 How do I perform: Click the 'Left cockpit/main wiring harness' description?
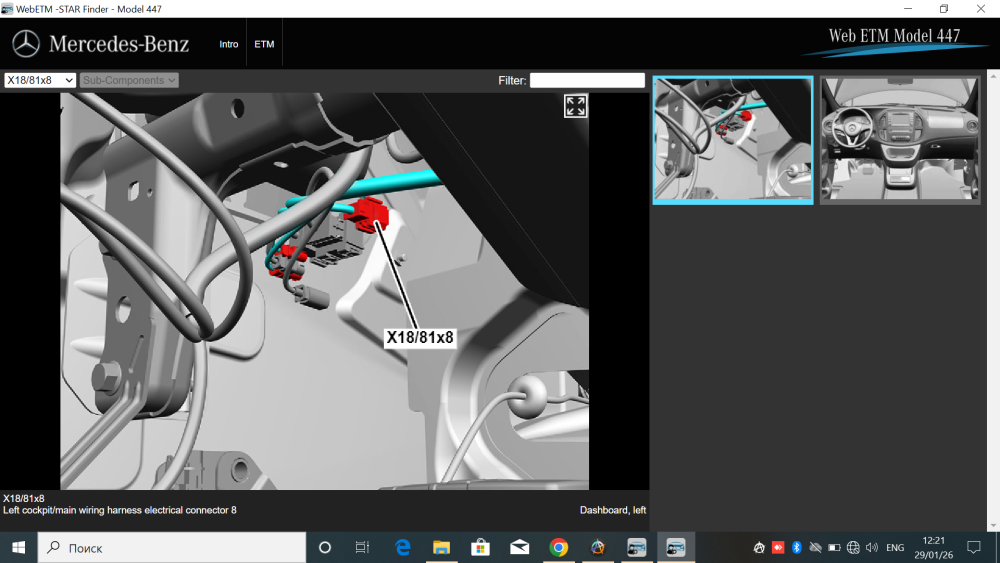119,510
